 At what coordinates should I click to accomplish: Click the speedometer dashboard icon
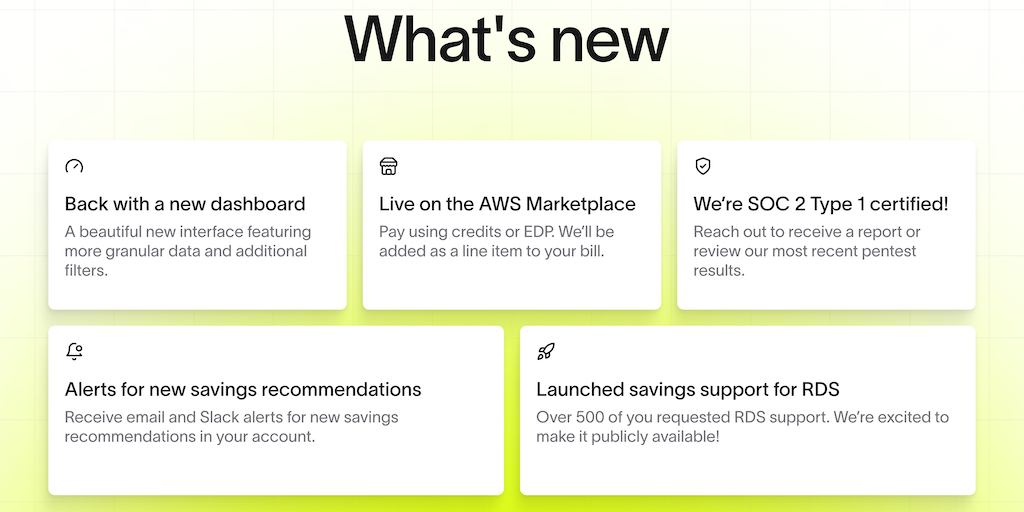(74, 166)
